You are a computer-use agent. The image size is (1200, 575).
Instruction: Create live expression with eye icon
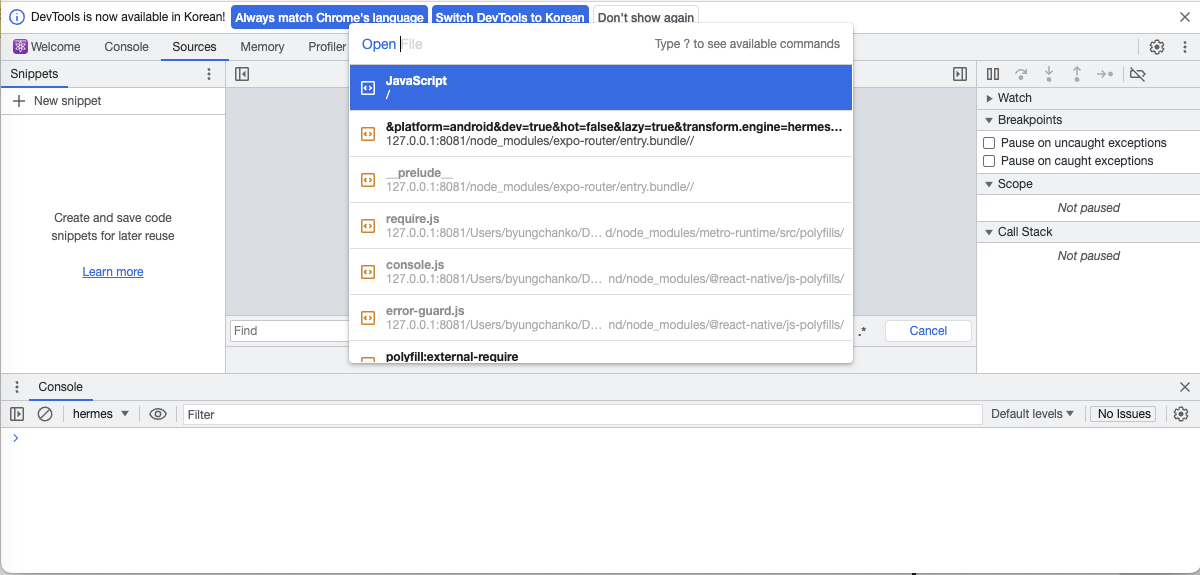point(158,414)
